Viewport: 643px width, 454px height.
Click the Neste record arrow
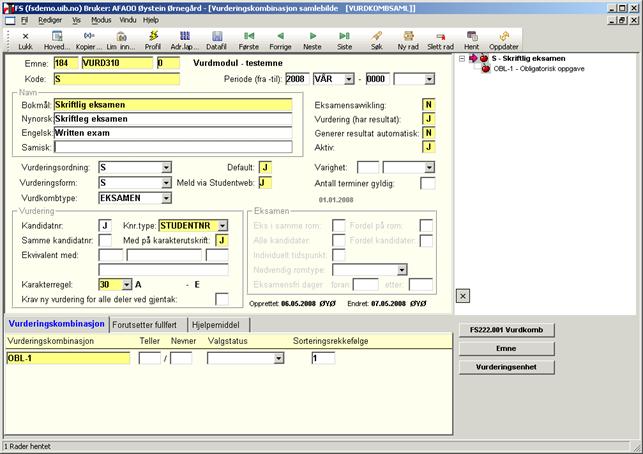pos(312,39)
